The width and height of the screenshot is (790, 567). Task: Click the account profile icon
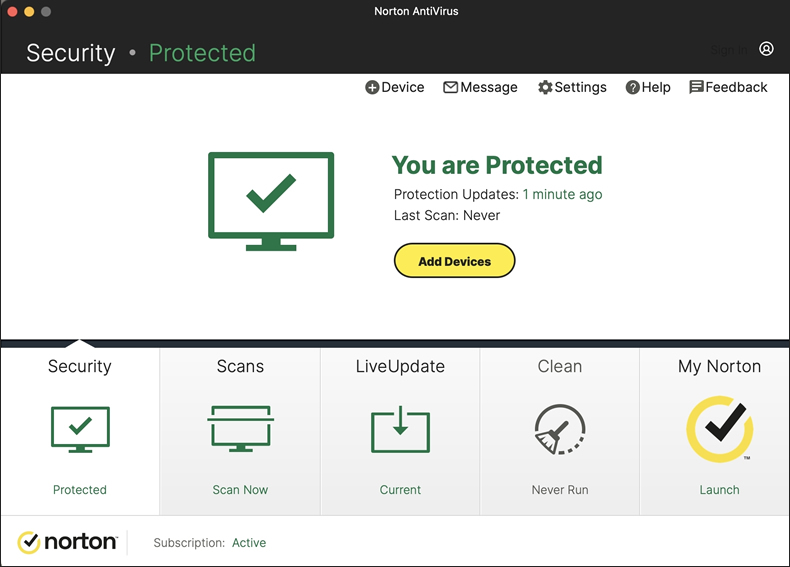coord(766,49)
